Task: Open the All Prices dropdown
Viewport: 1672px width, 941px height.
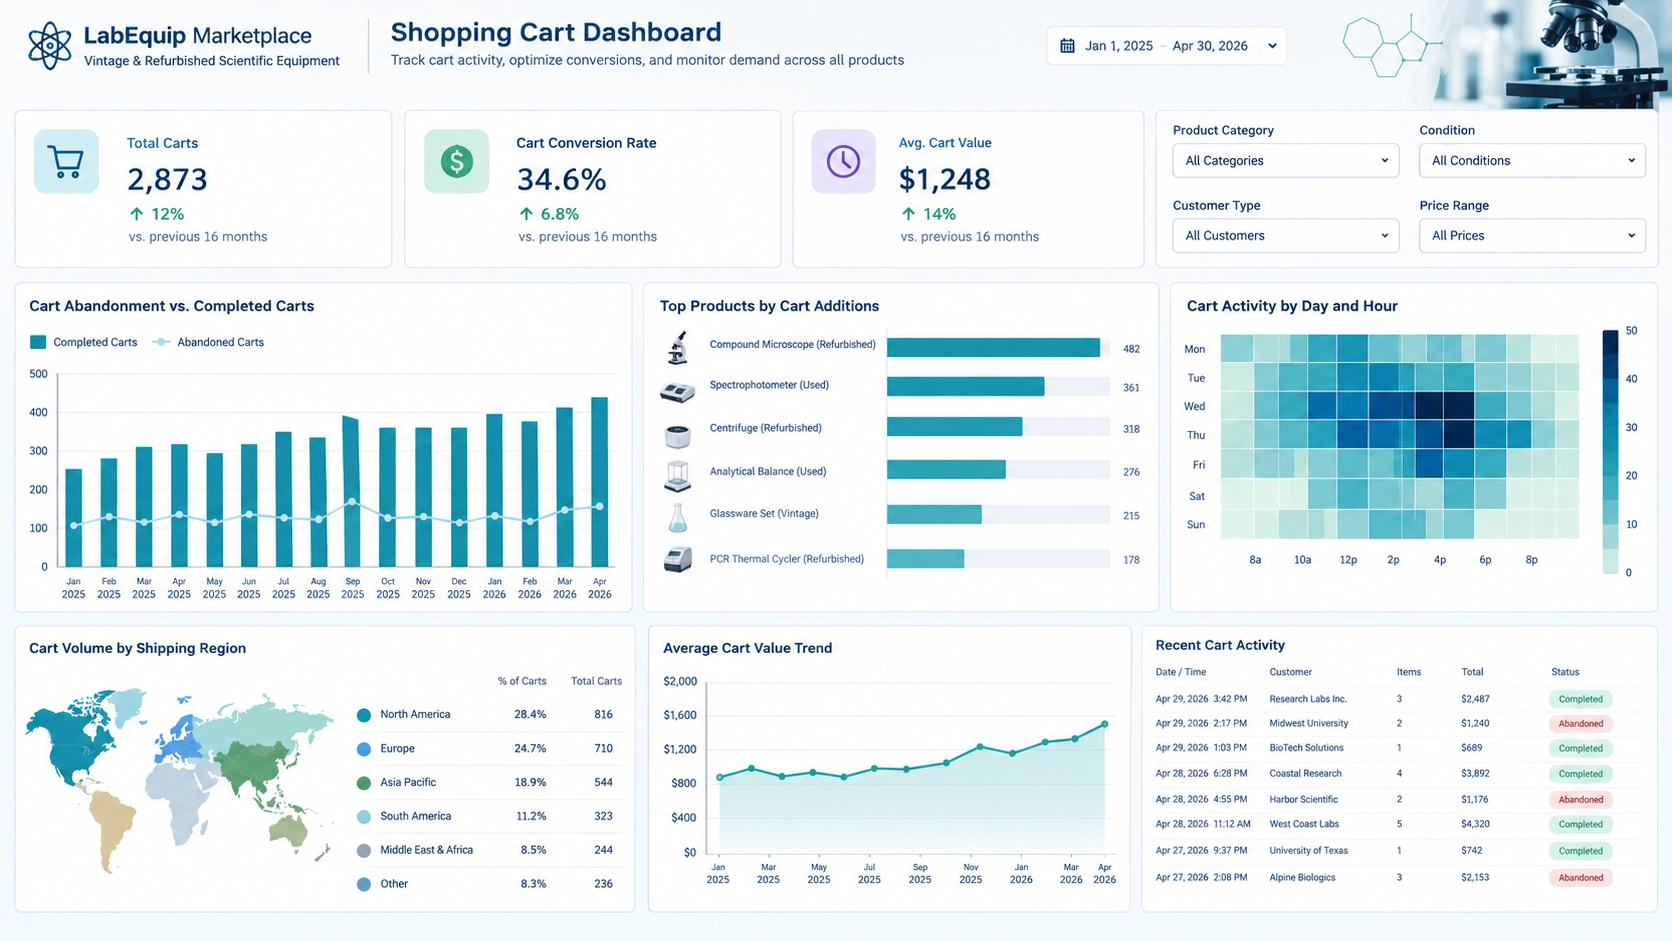Action: 1532,236
